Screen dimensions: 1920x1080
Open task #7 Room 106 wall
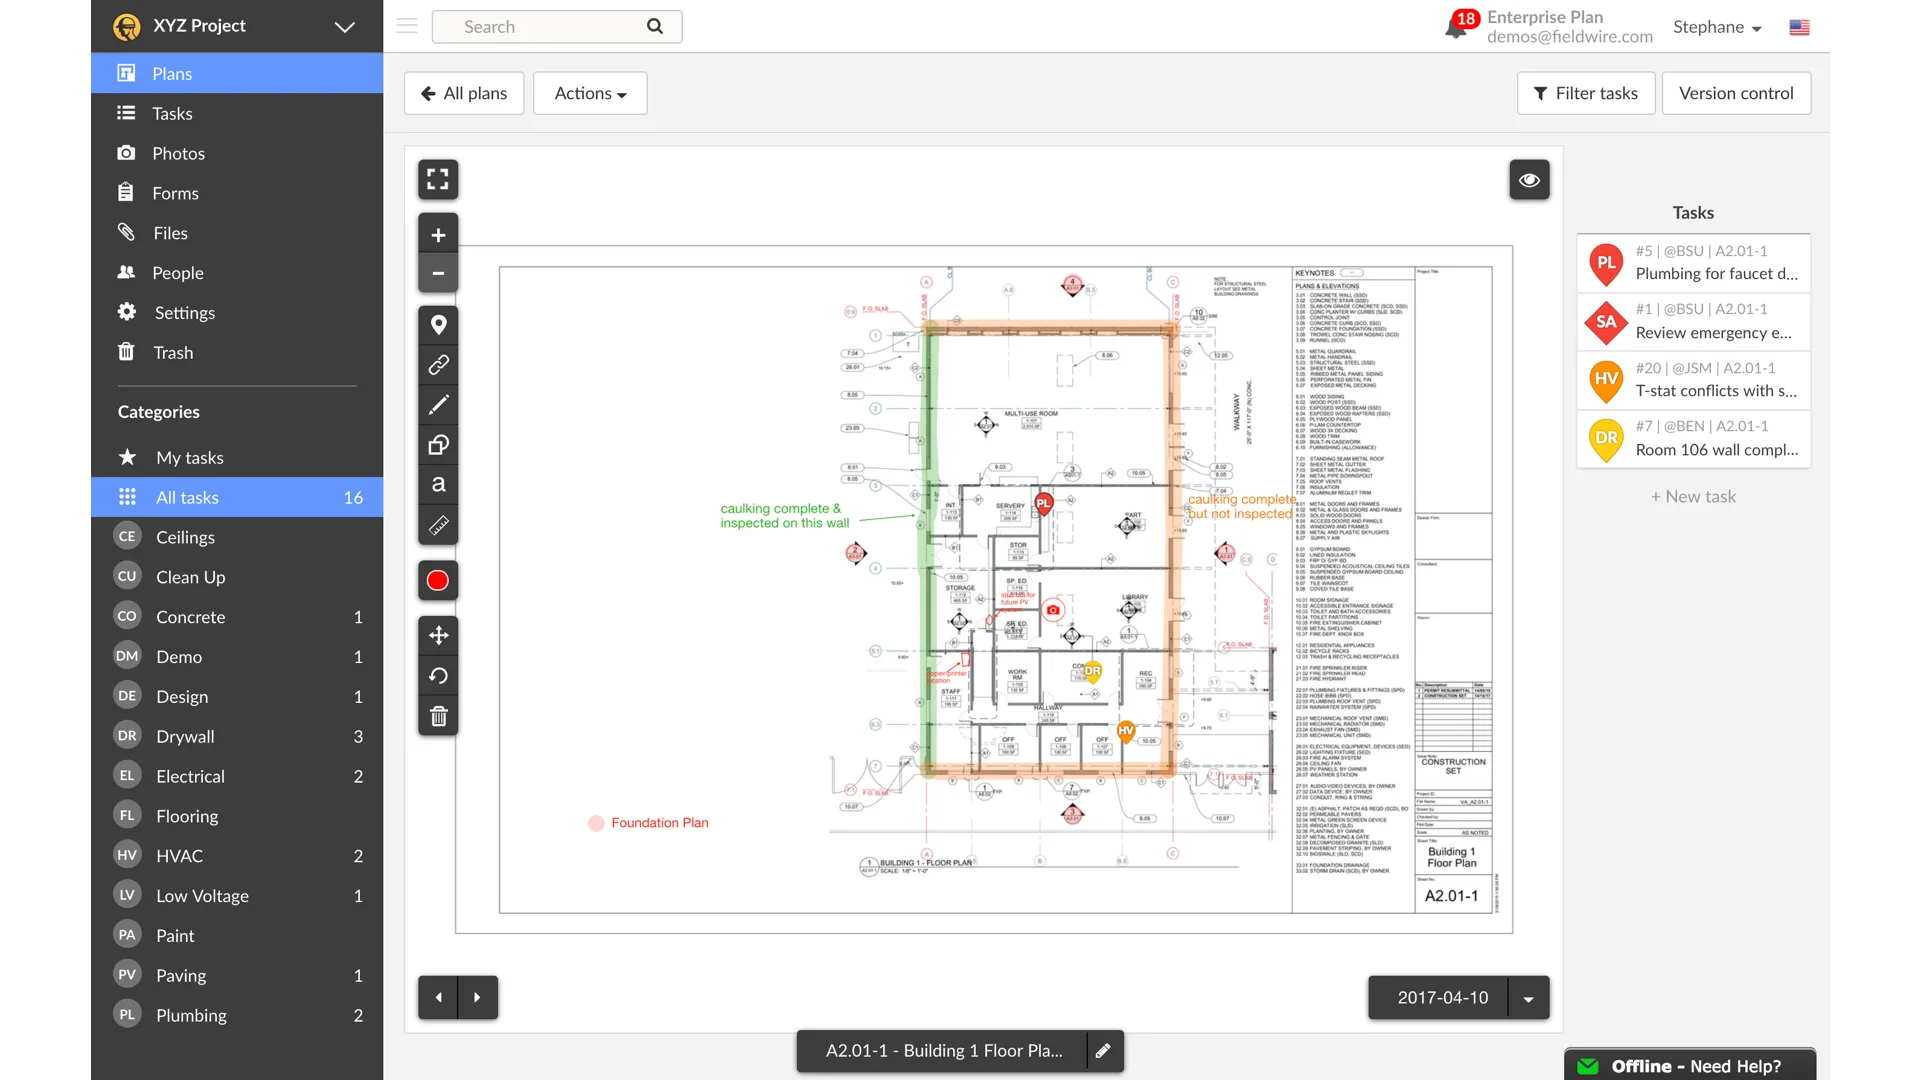click(x=1694, y=438)
